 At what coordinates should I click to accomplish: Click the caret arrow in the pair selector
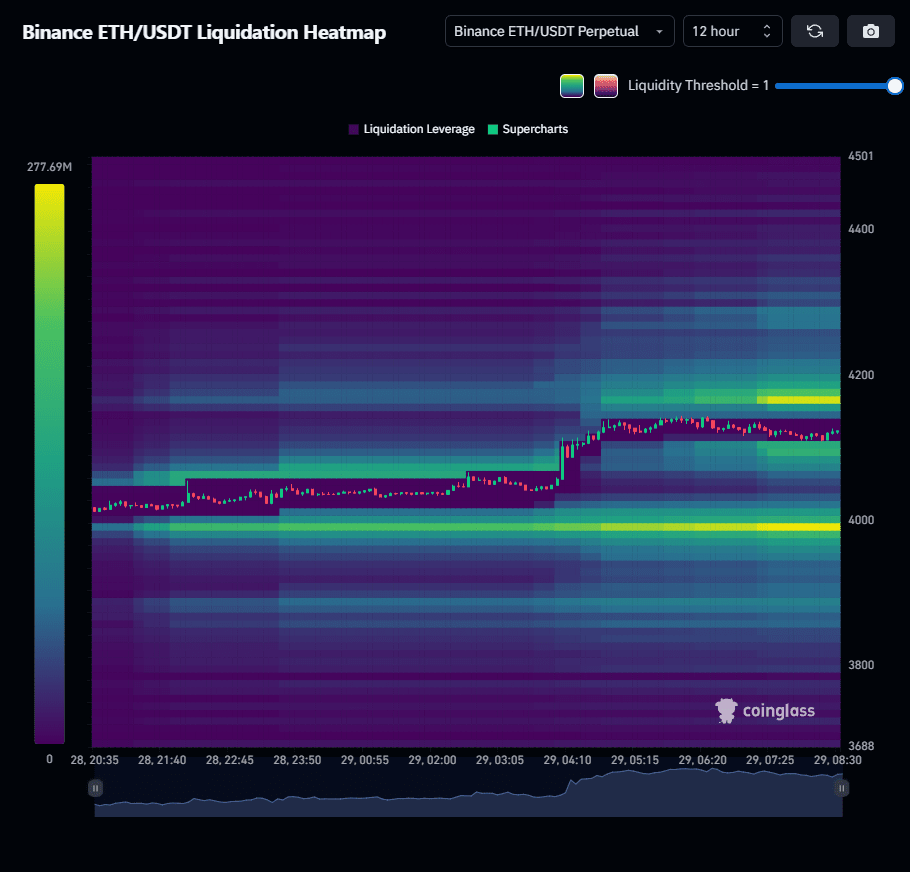(x=659, y=32)
